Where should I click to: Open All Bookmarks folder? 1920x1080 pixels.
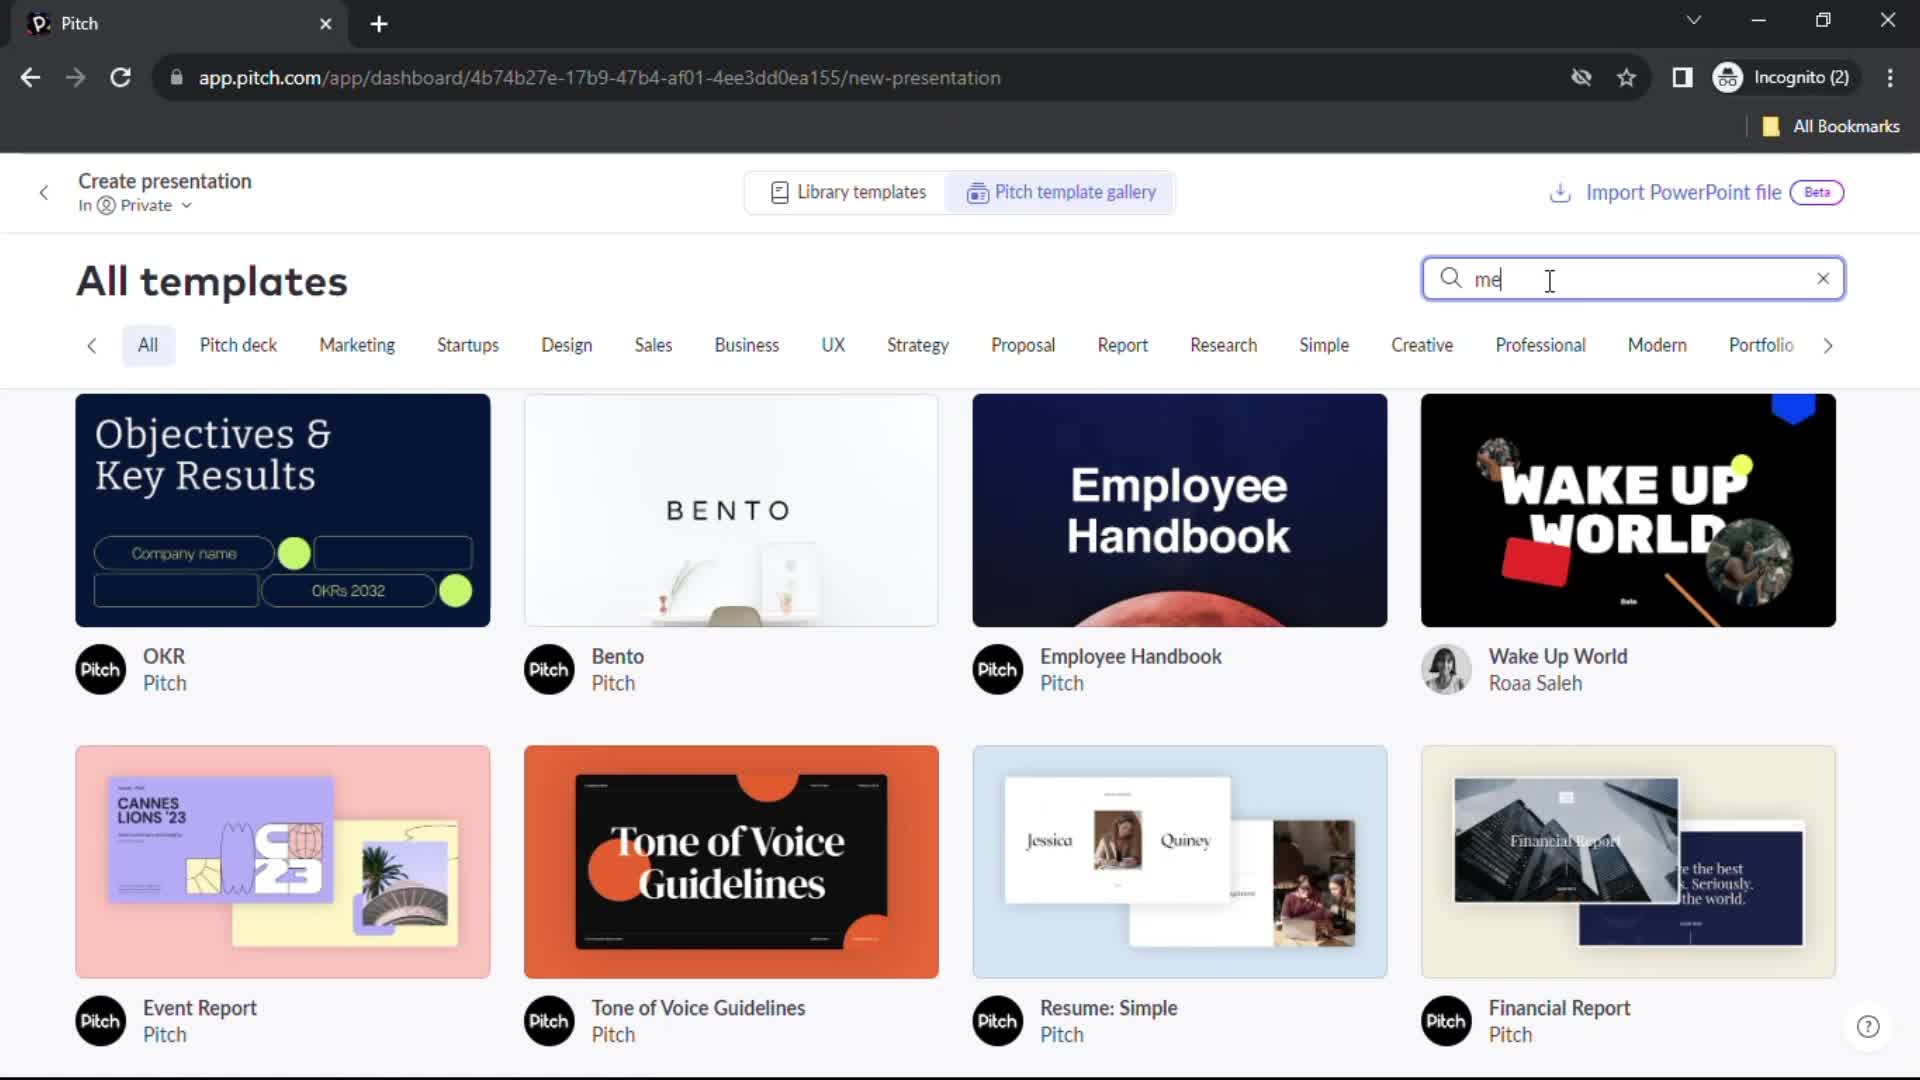tap(1831, 126)
